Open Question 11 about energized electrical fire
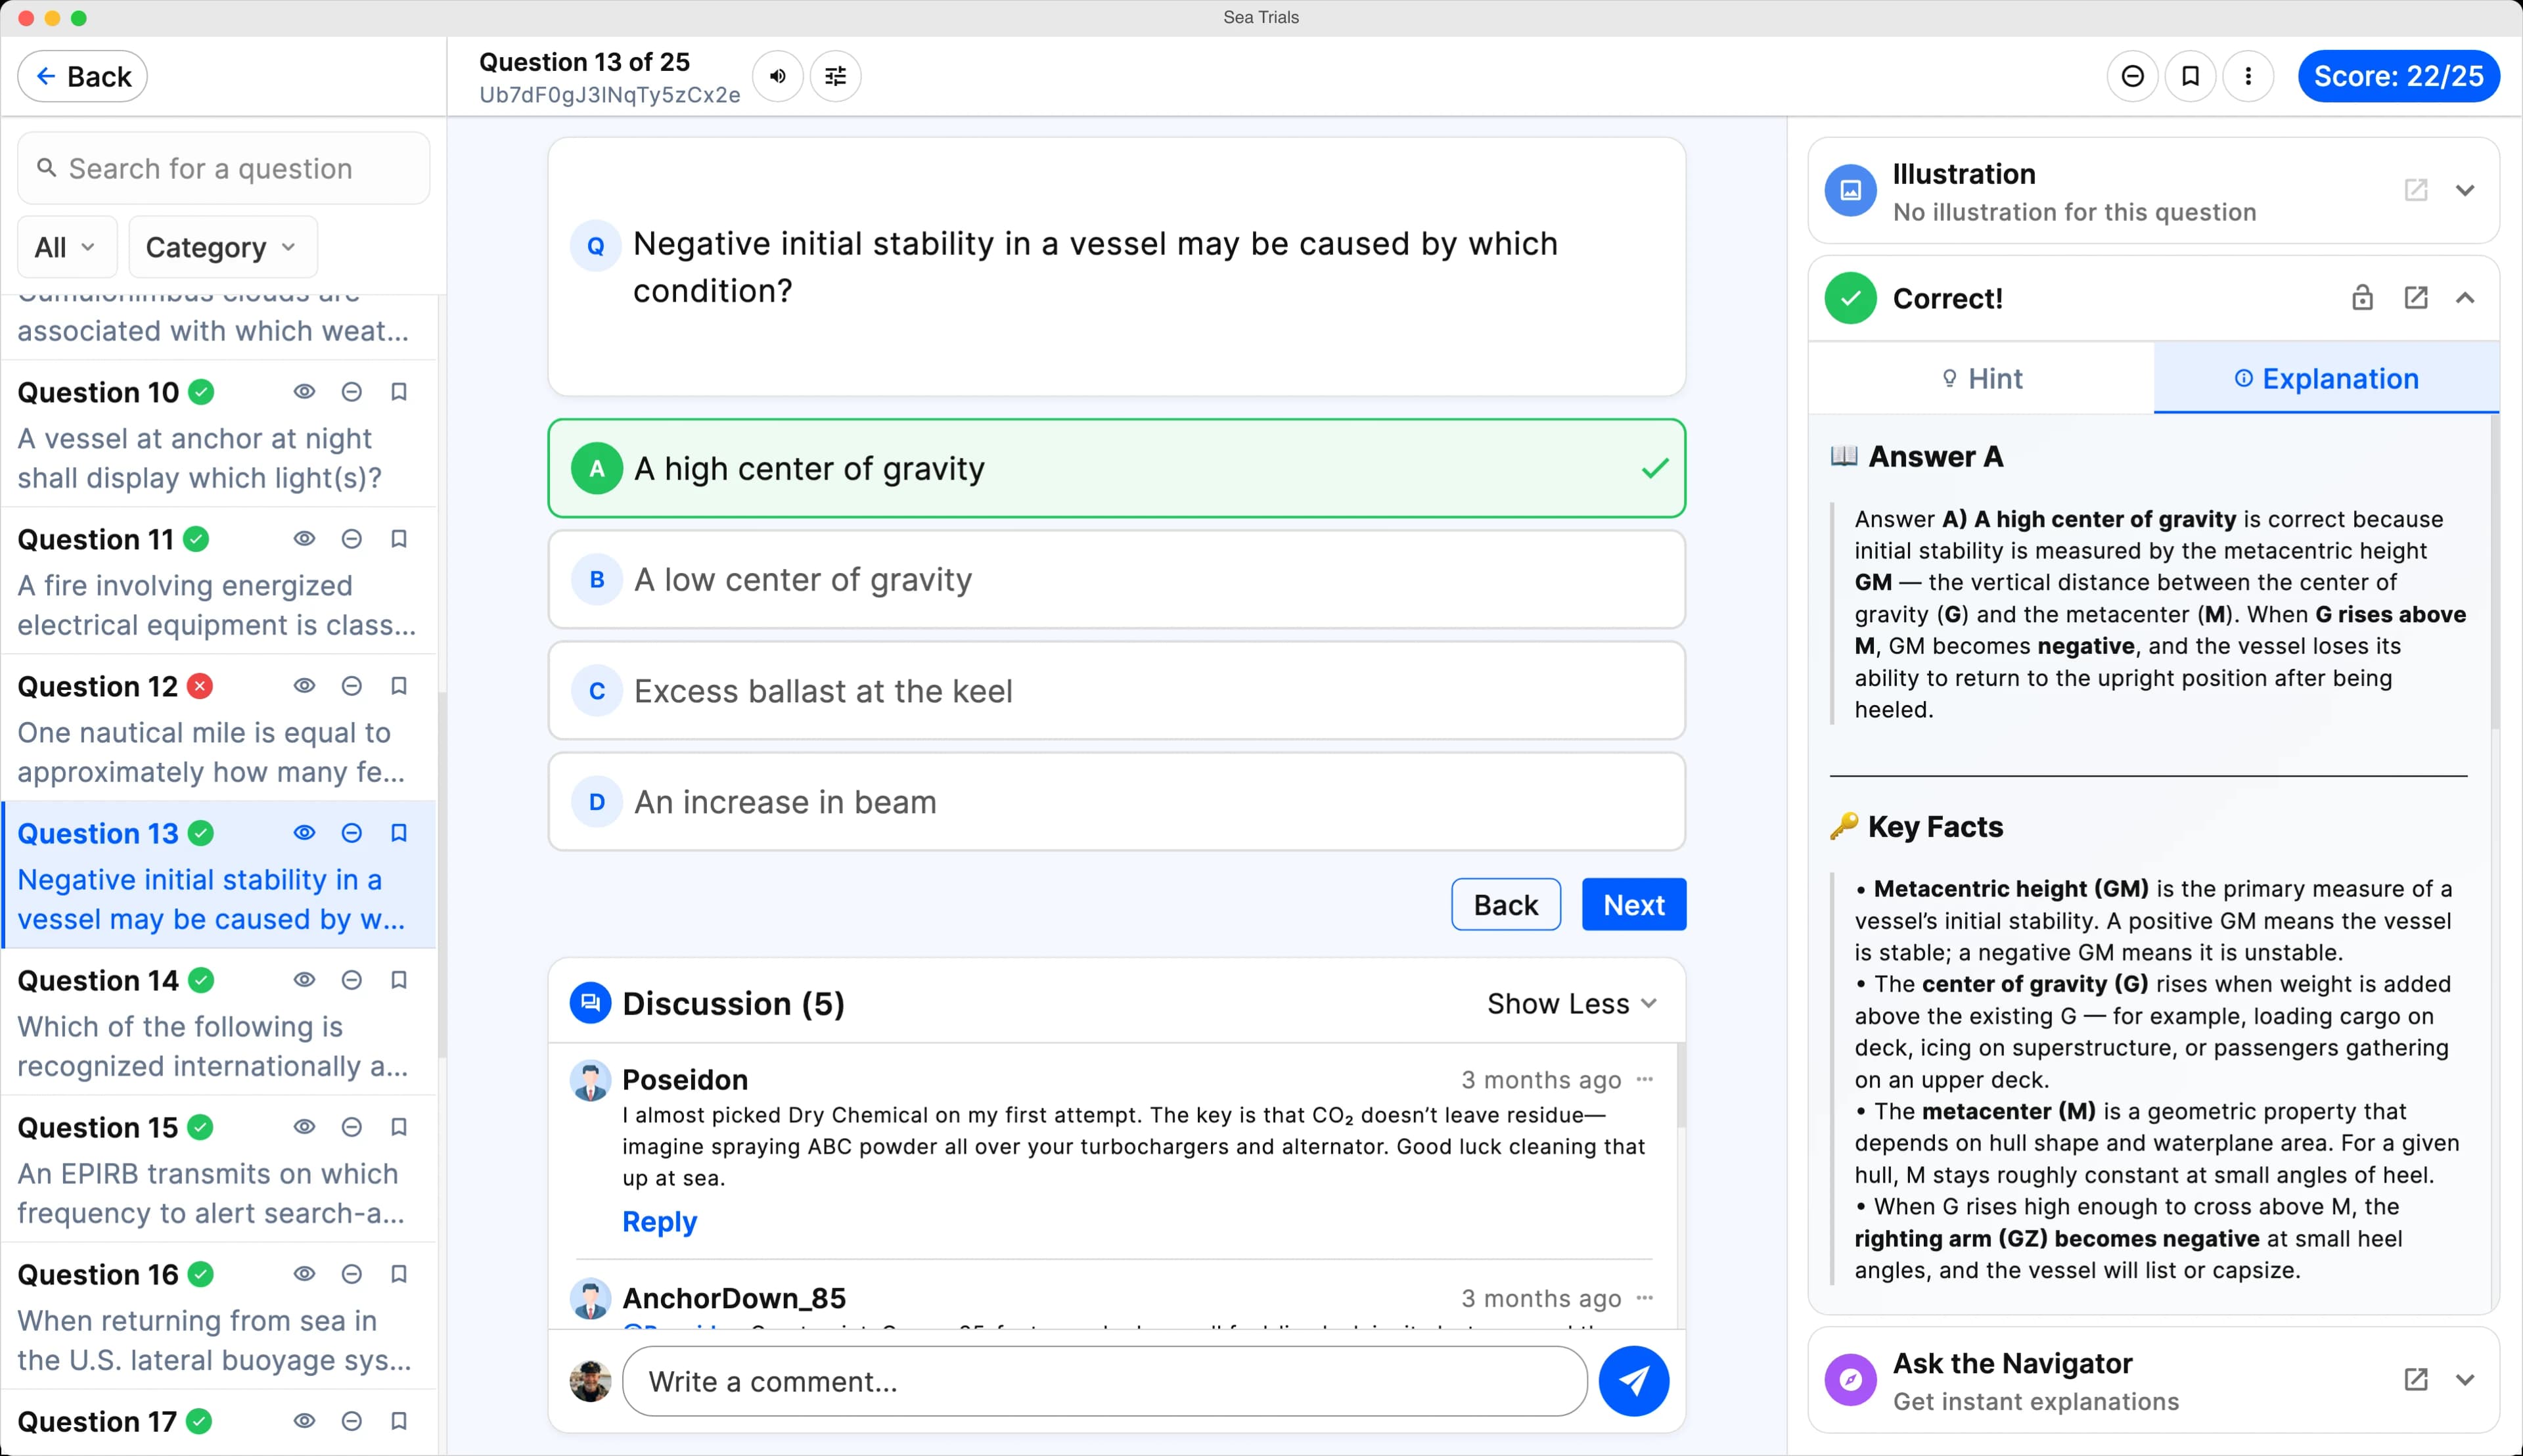The width and height of the screenshot is (2523, 1456). tap(218, 580)
